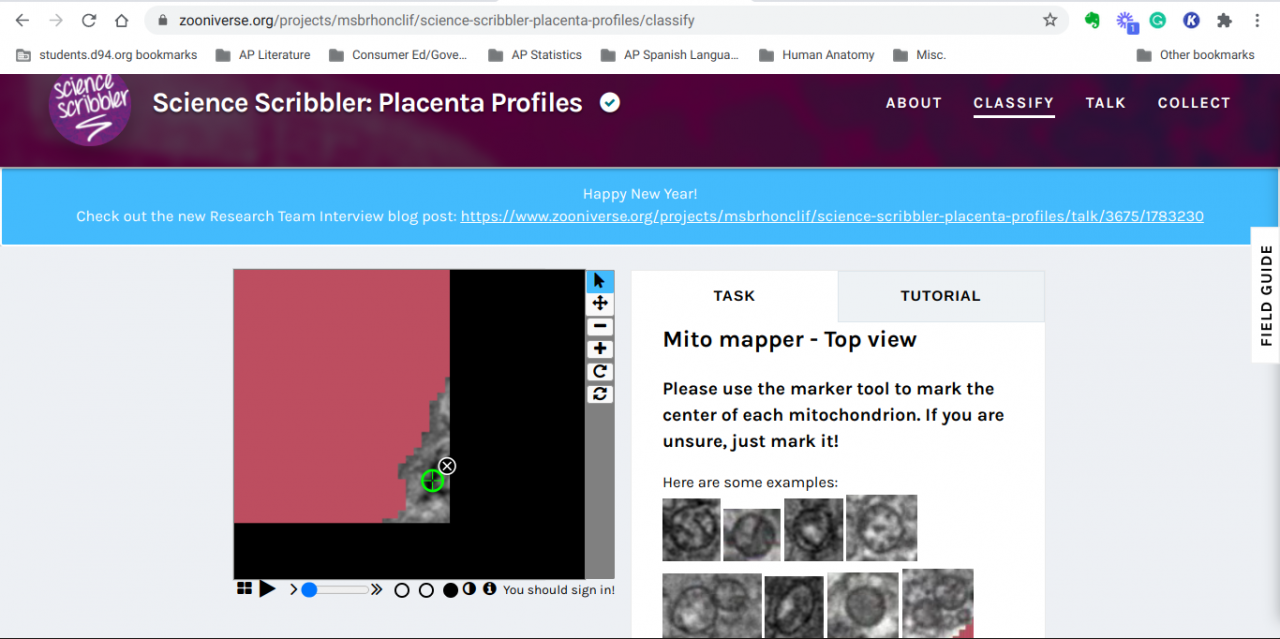Open the Evernote elephant extension
Viewport: 1280px width, 639px height.
pyautogui.click(x=1092, y=20)
